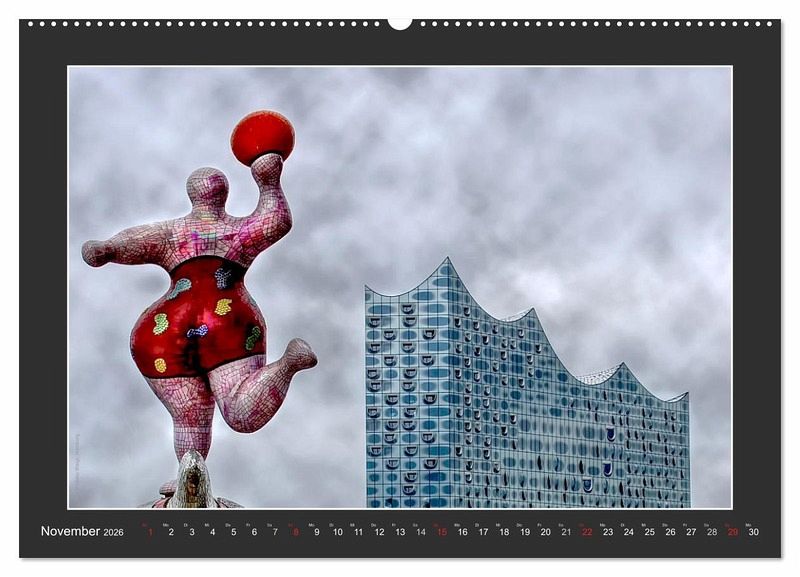800x577 pixels.
Task: Click date 25 in the date row
Action: (x=649, y=532)
